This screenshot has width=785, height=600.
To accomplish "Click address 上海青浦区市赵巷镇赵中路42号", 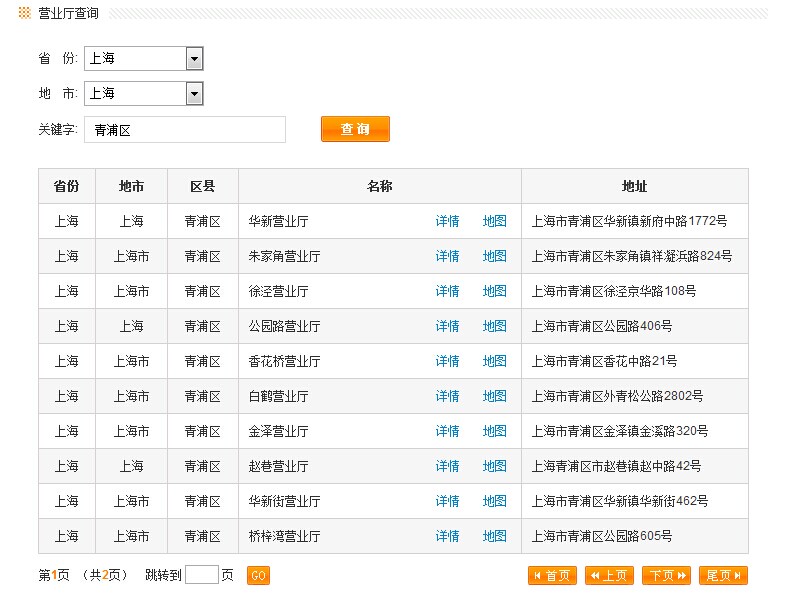I will [x=616, y=466].
